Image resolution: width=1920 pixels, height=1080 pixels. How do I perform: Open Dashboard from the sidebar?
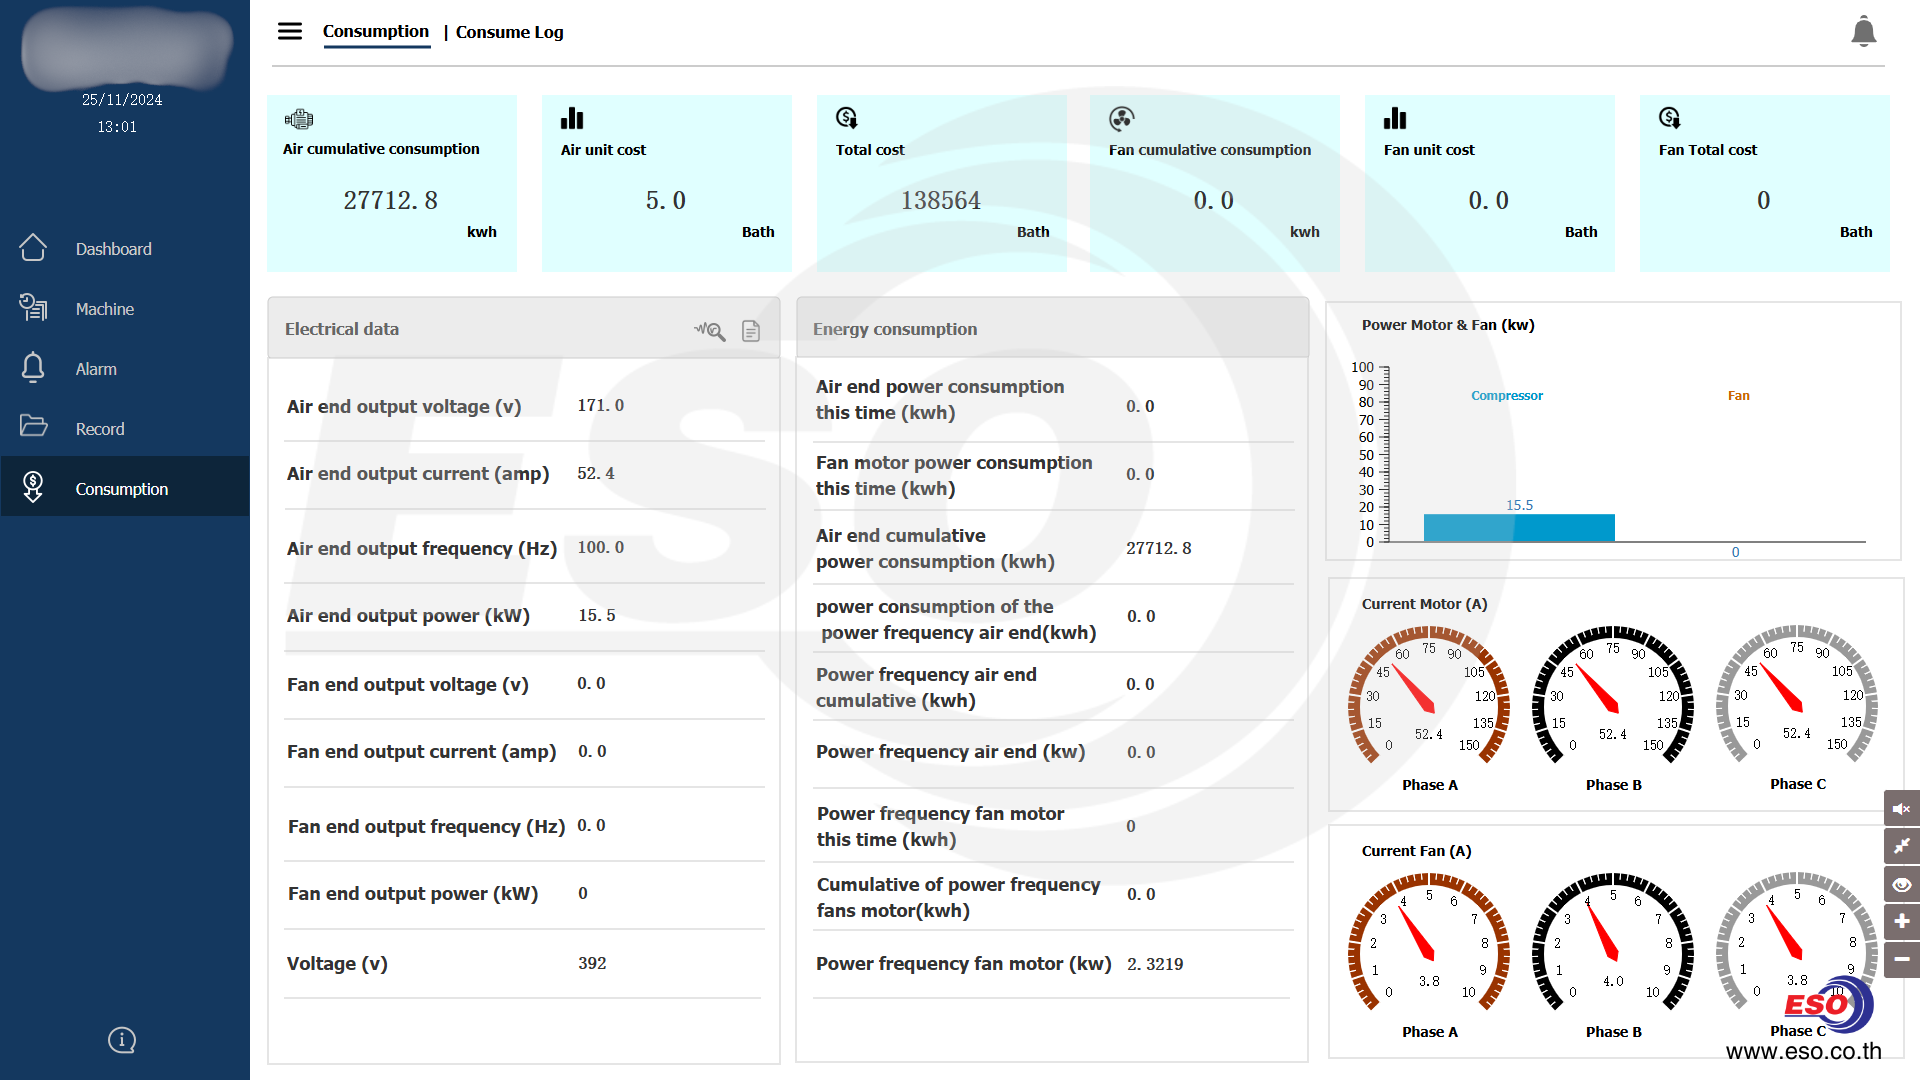point(113,249)
